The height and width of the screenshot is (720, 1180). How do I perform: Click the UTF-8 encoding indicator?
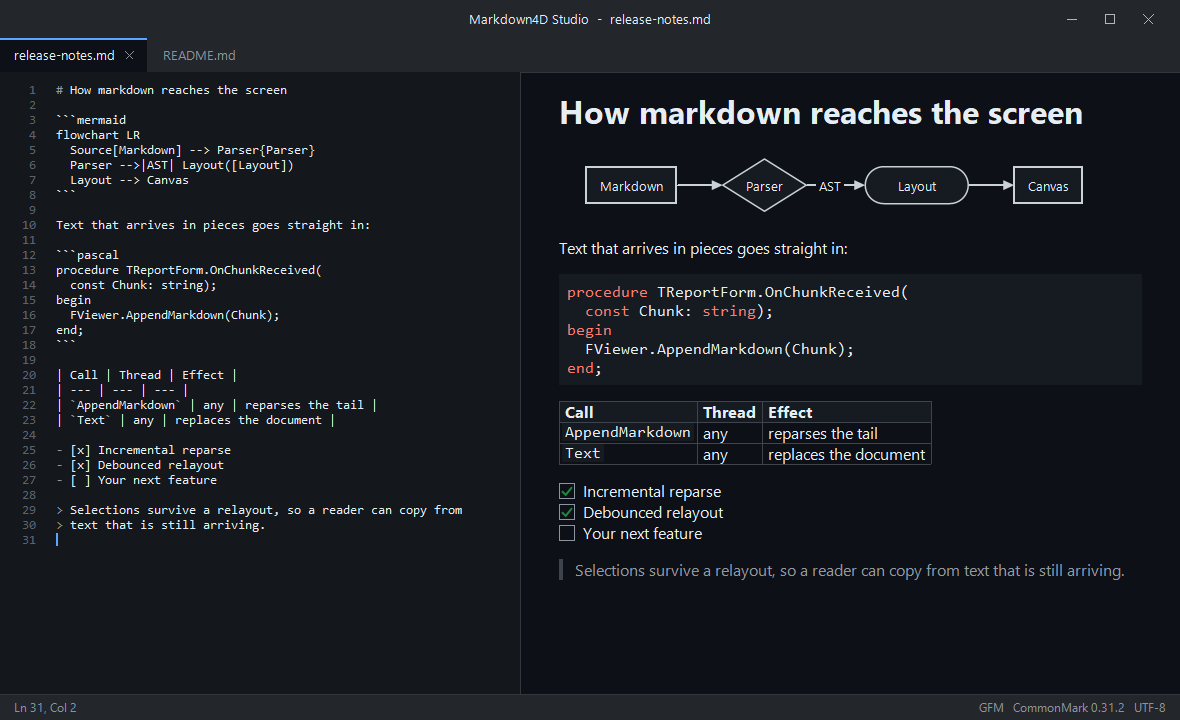1150,708
